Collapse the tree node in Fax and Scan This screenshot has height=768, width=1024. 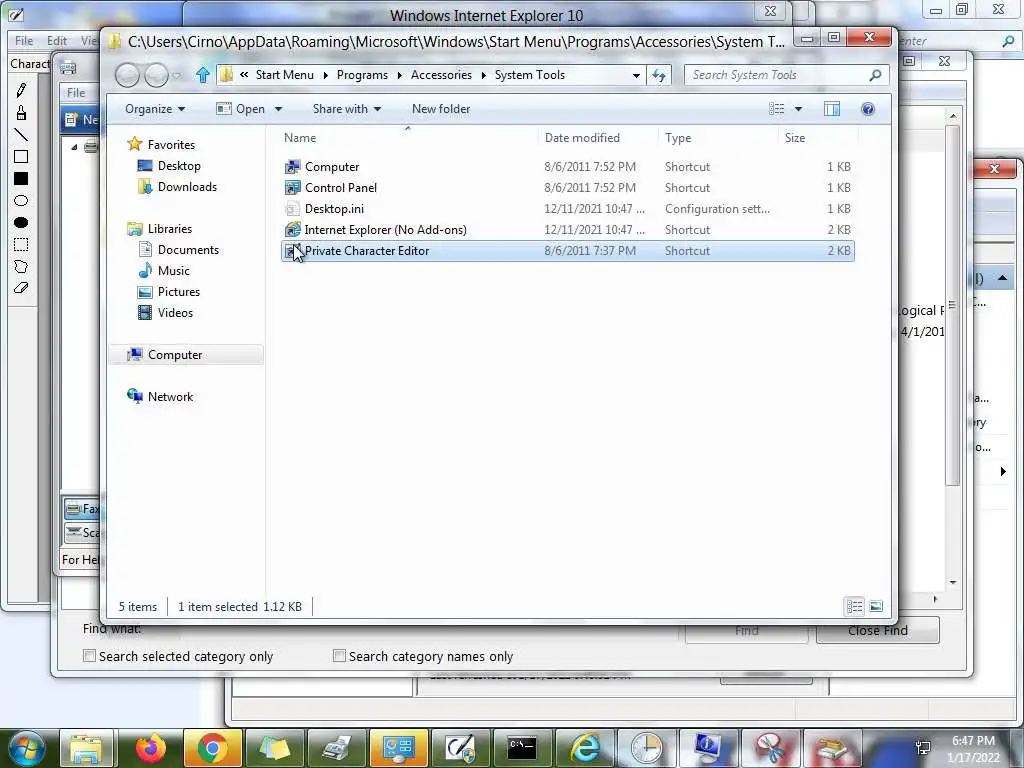coord(74,147)
